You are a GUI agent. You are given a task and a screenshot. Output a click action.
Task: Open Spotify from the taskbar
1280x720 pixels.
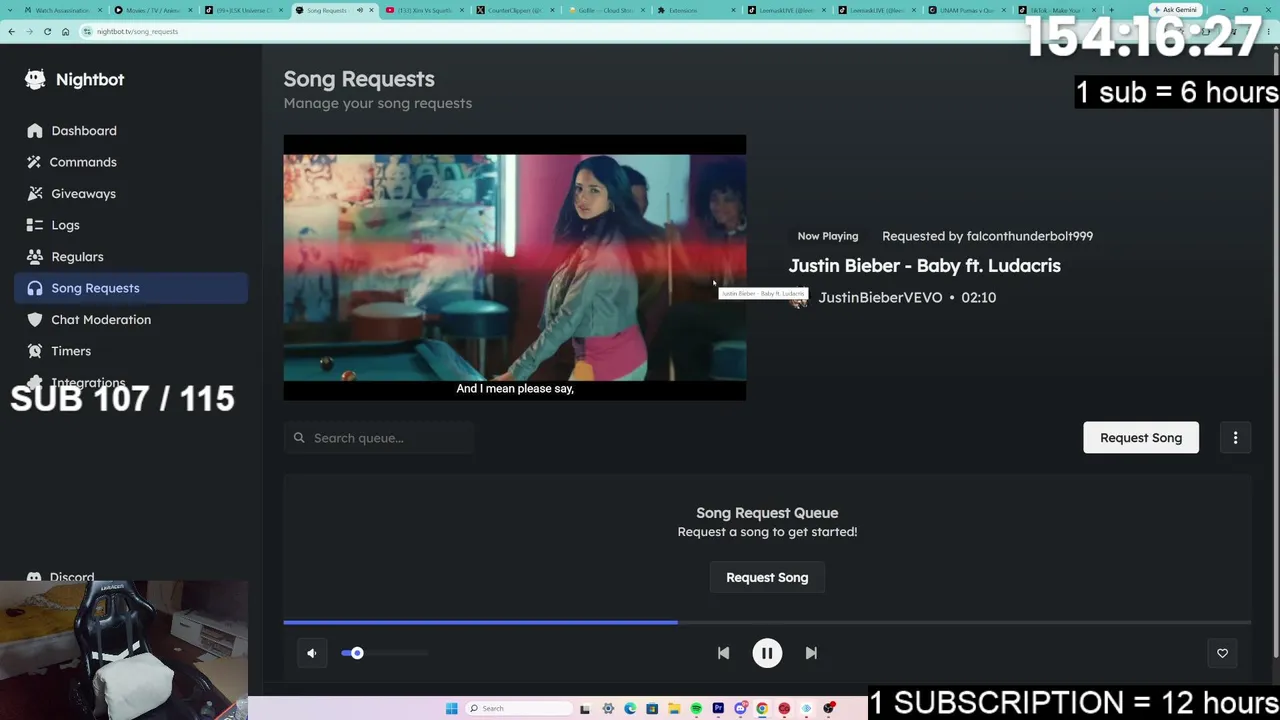pyautogui.click(x=696, y=709)
